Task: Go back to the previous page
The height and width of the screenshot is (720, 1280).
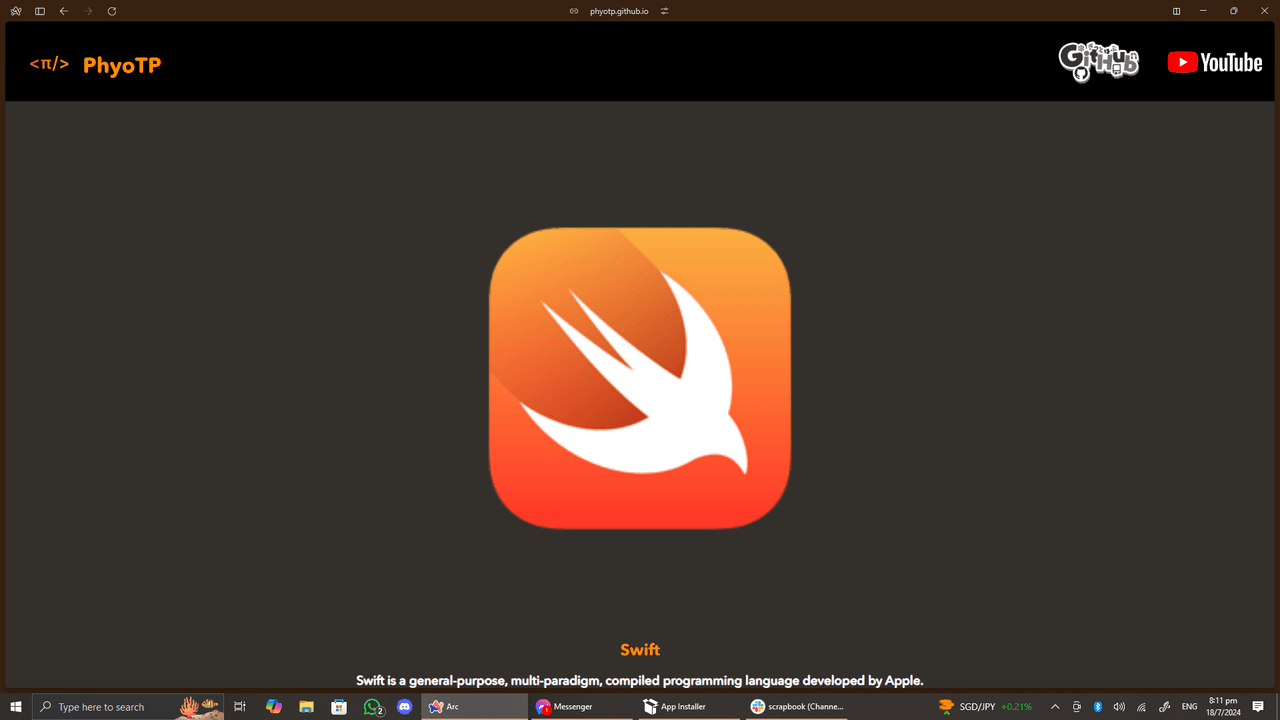Action: pyautogui.click(x=64, y=11)
